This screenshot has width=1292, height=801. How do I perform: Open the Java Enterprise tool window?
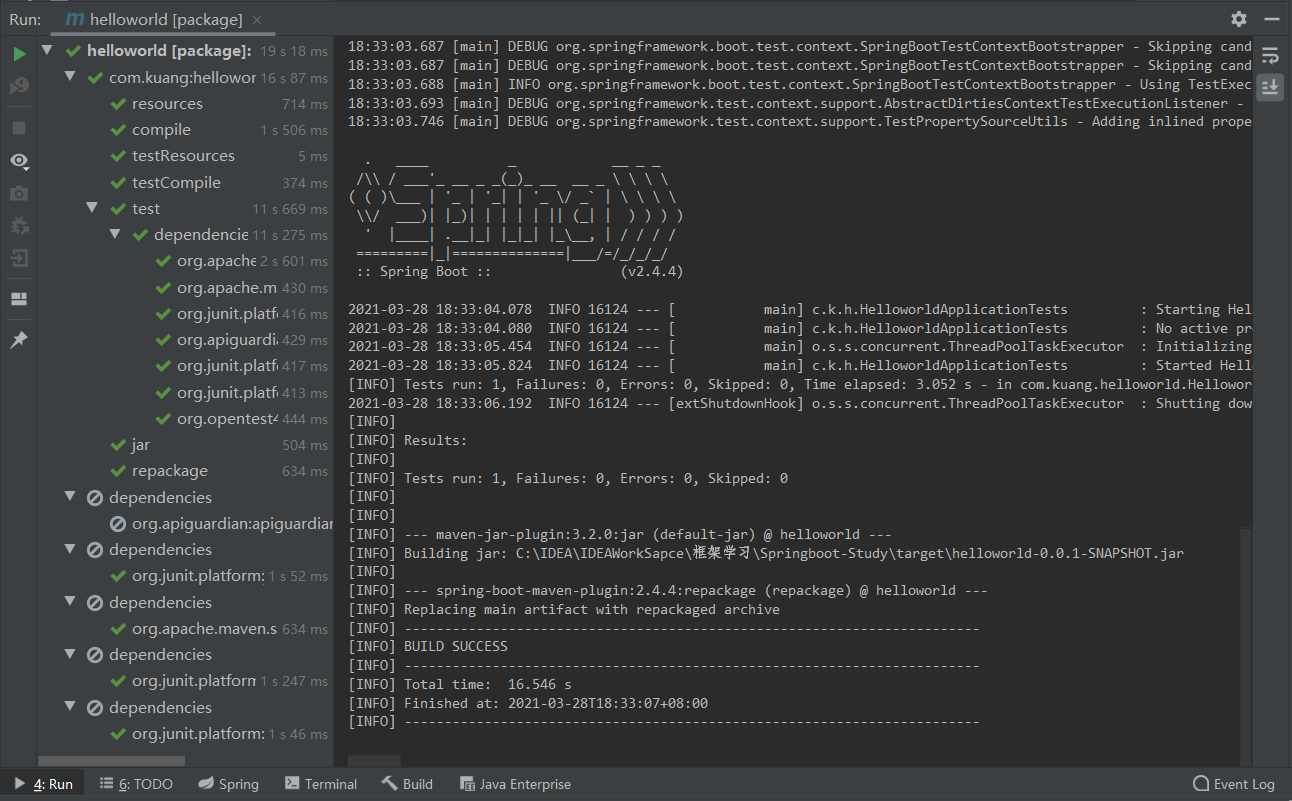coord(515,784)
